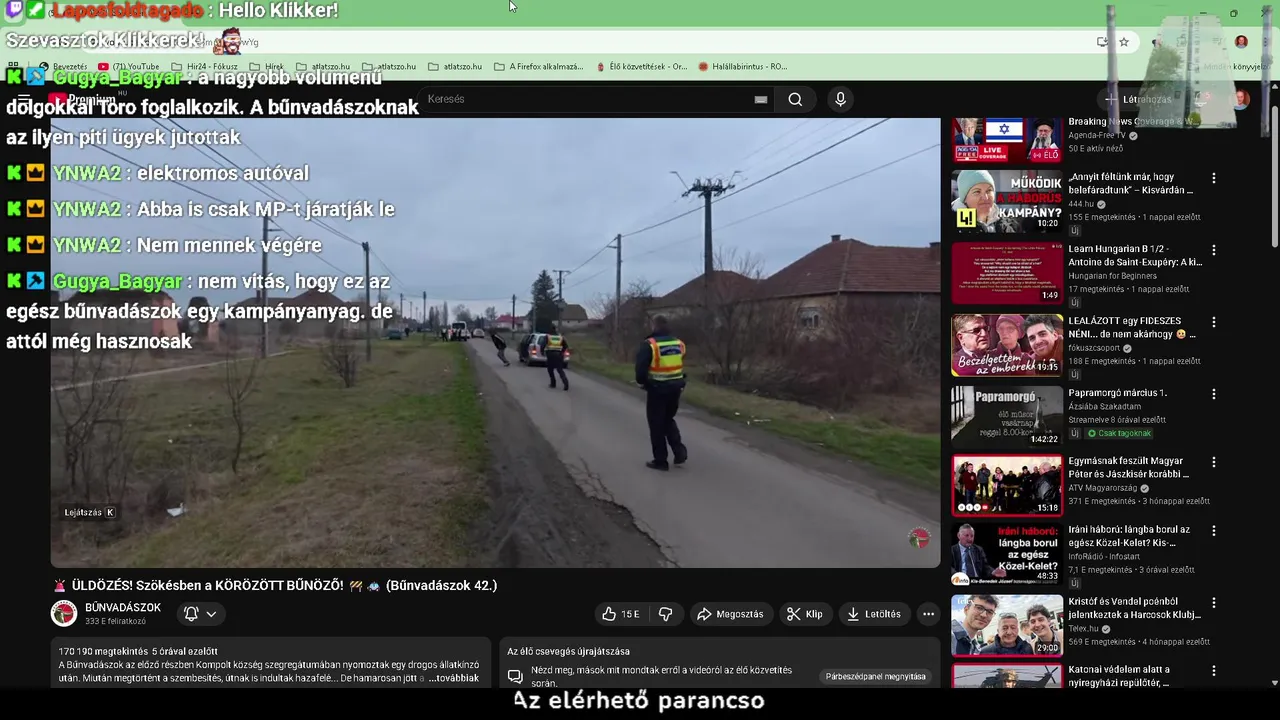Expand description with "...továbbiak"
Viewport: 1280px width, 720px height.
(x=453, y=678)
